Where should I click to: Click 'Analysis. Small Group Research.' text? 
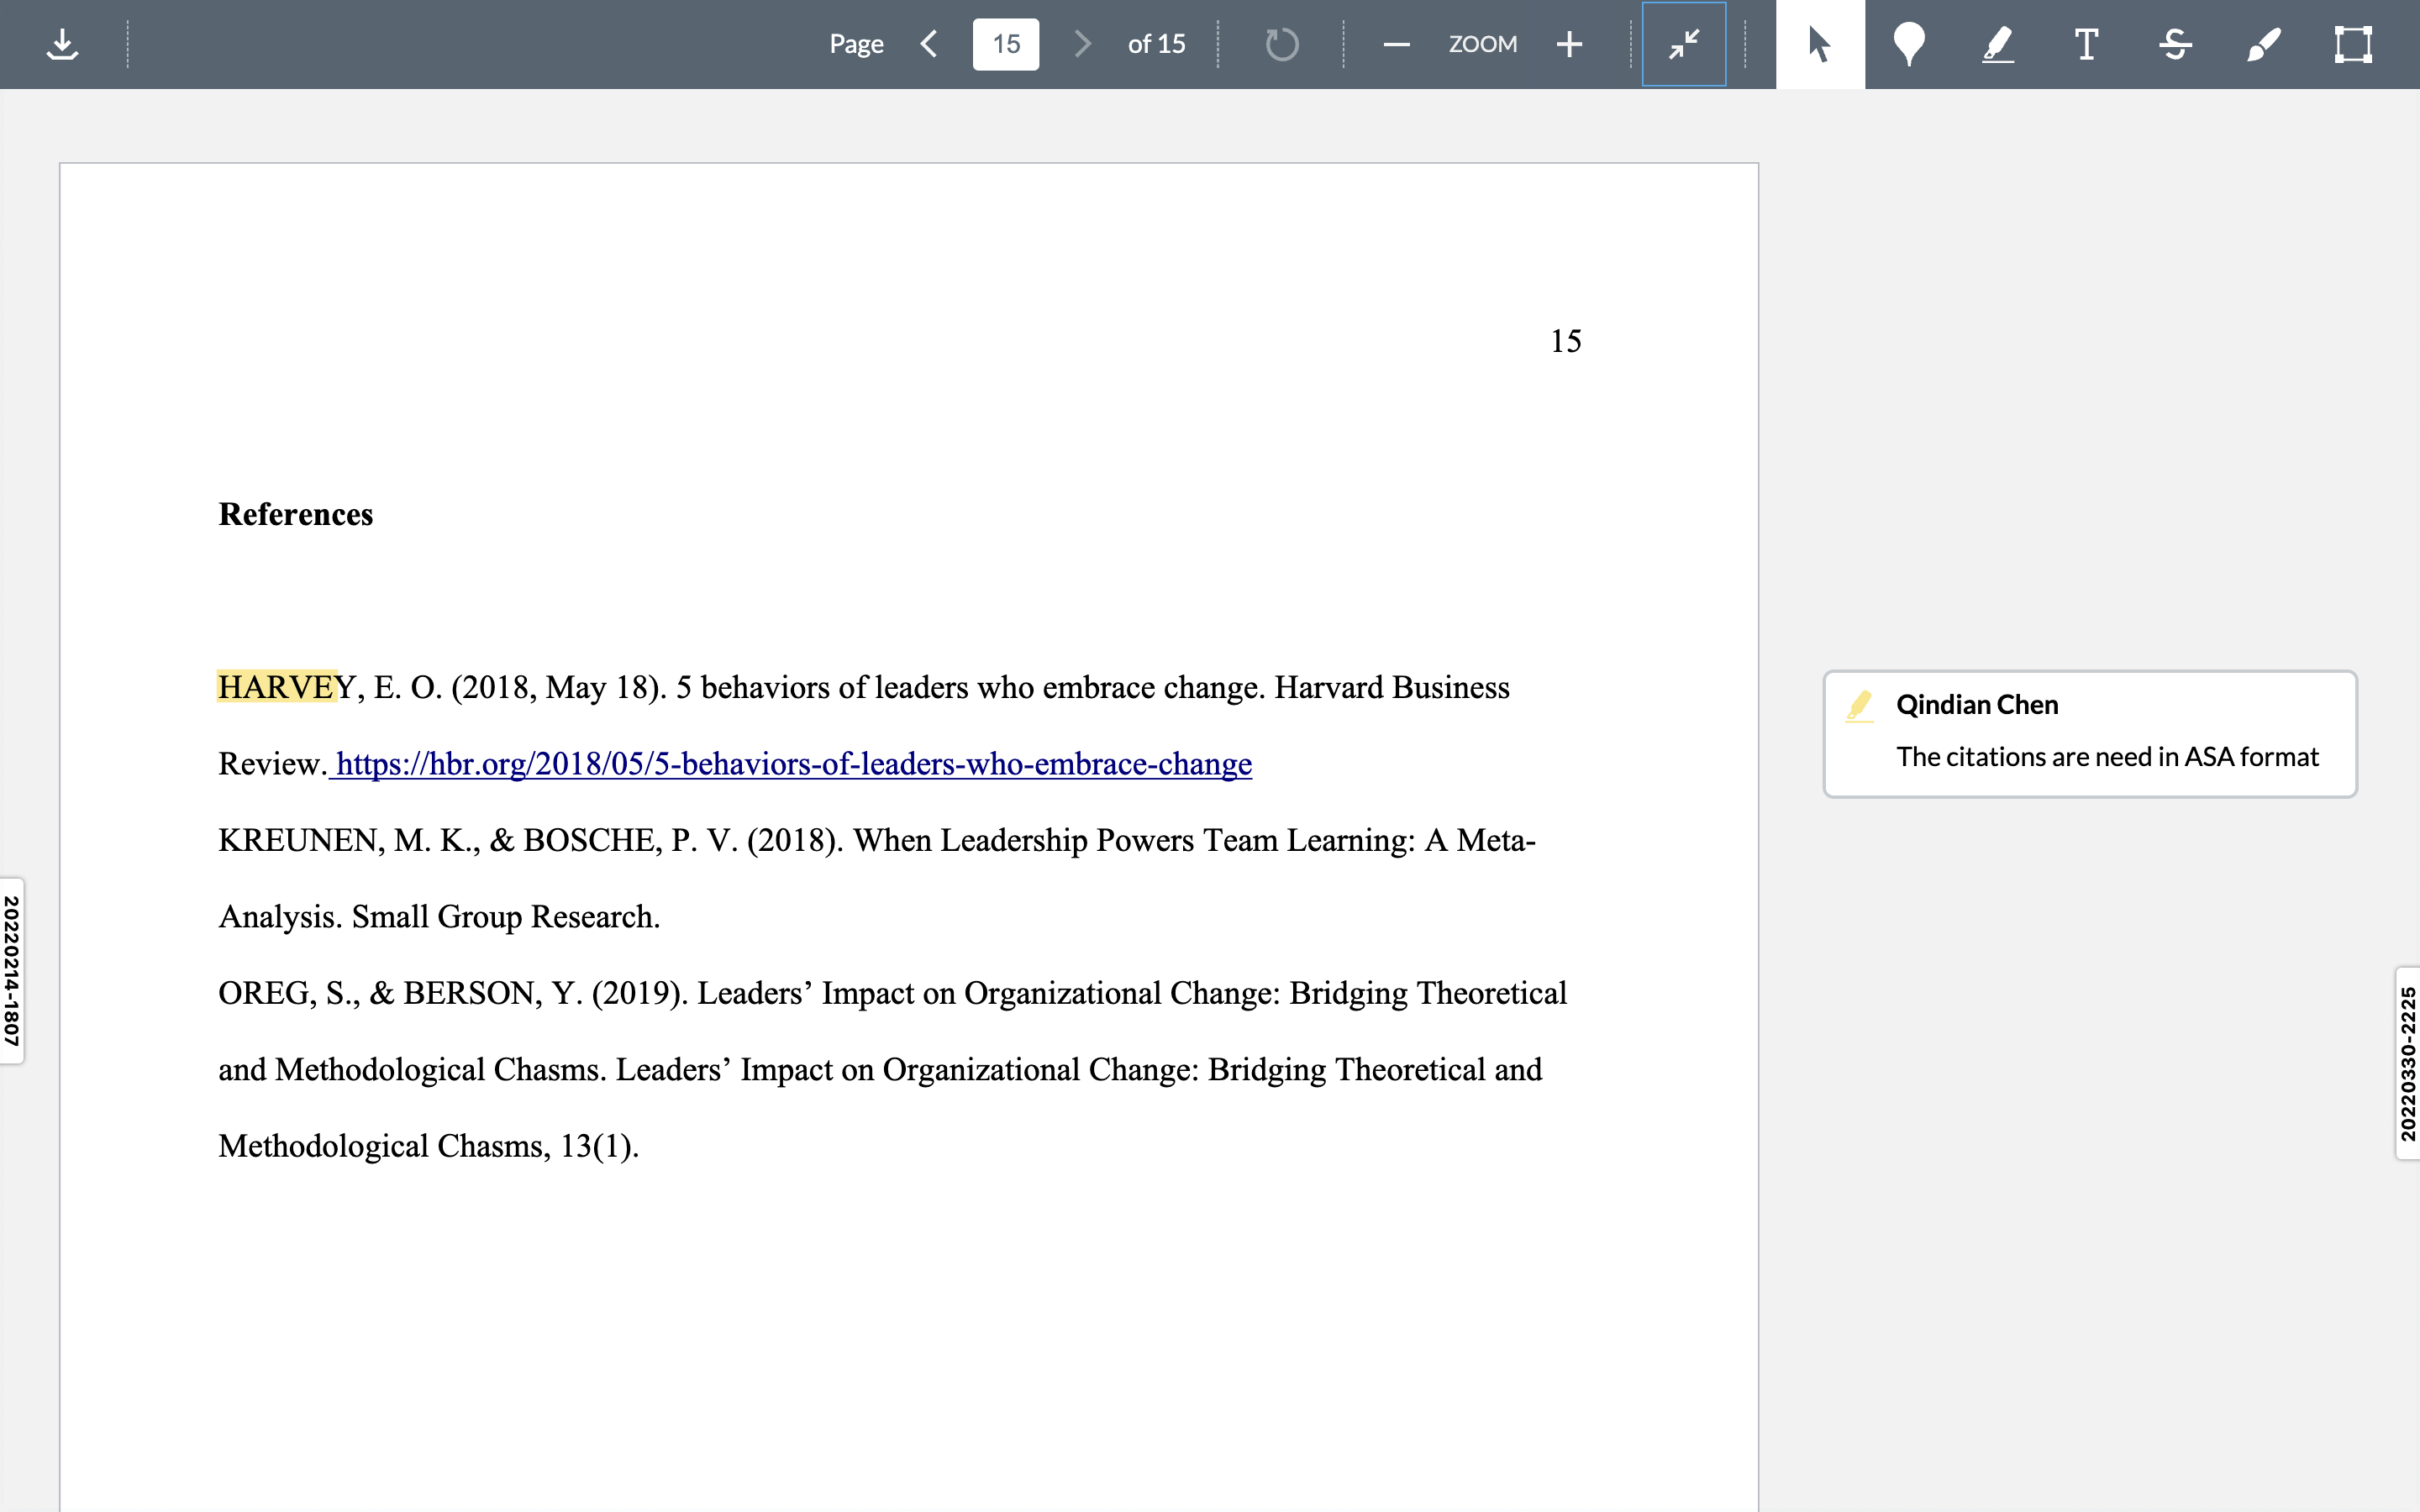[x=439, y=917]
